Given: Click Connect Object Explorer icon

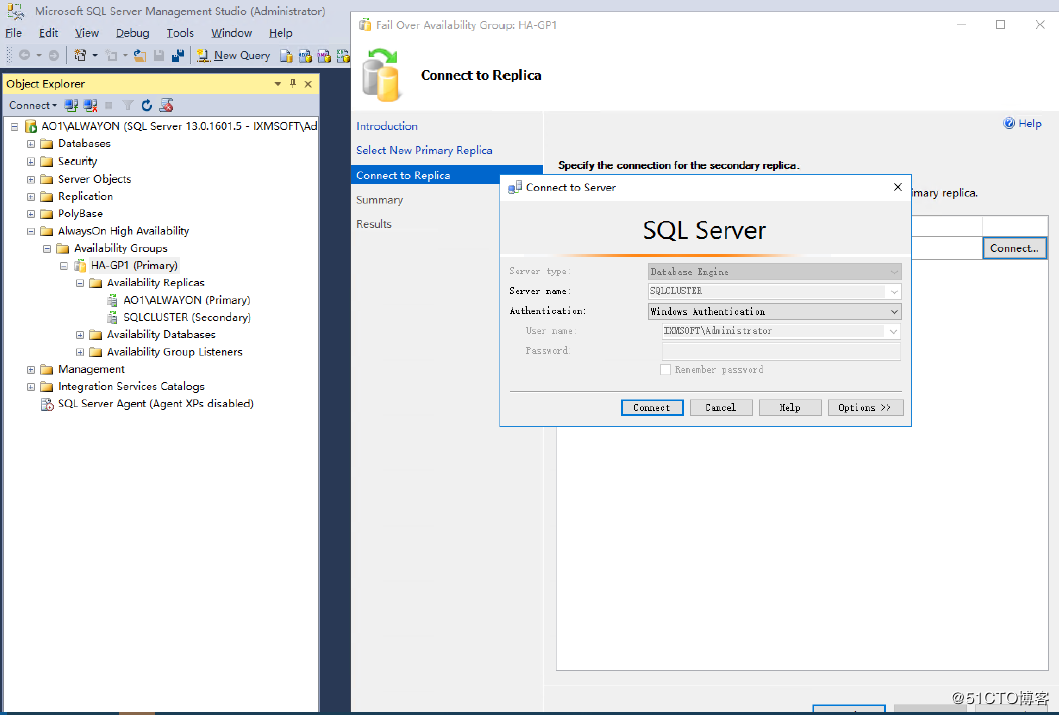Looking at the screenshot, I should 71,105.
